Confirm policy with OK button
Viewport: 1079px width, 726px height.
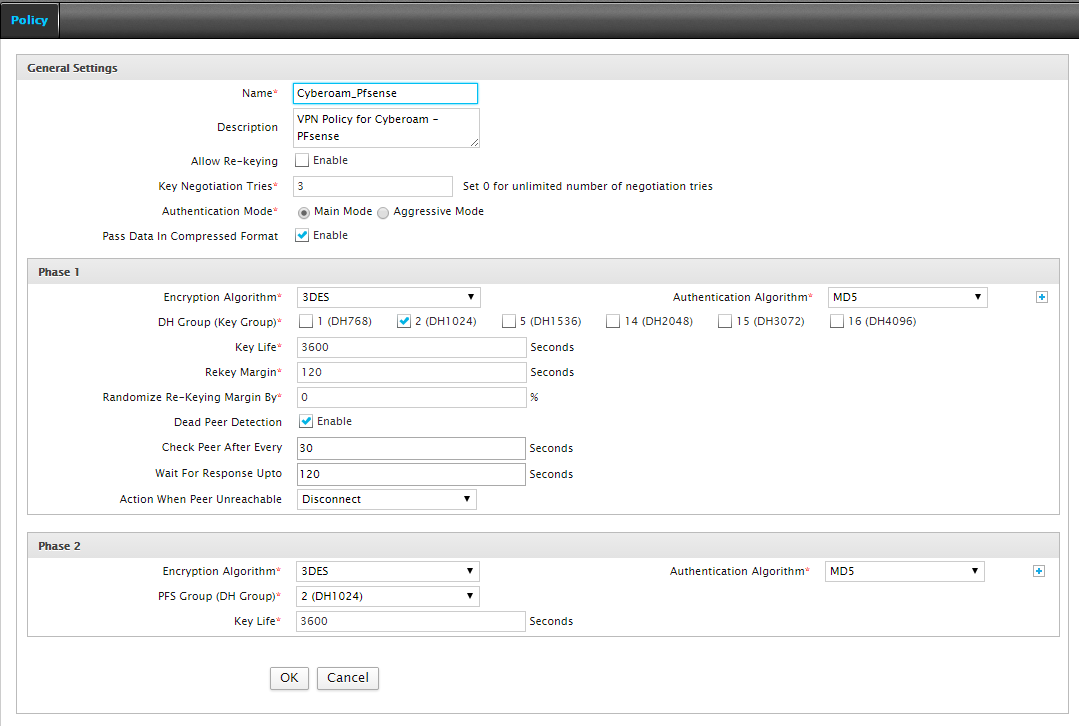(290, 678)
